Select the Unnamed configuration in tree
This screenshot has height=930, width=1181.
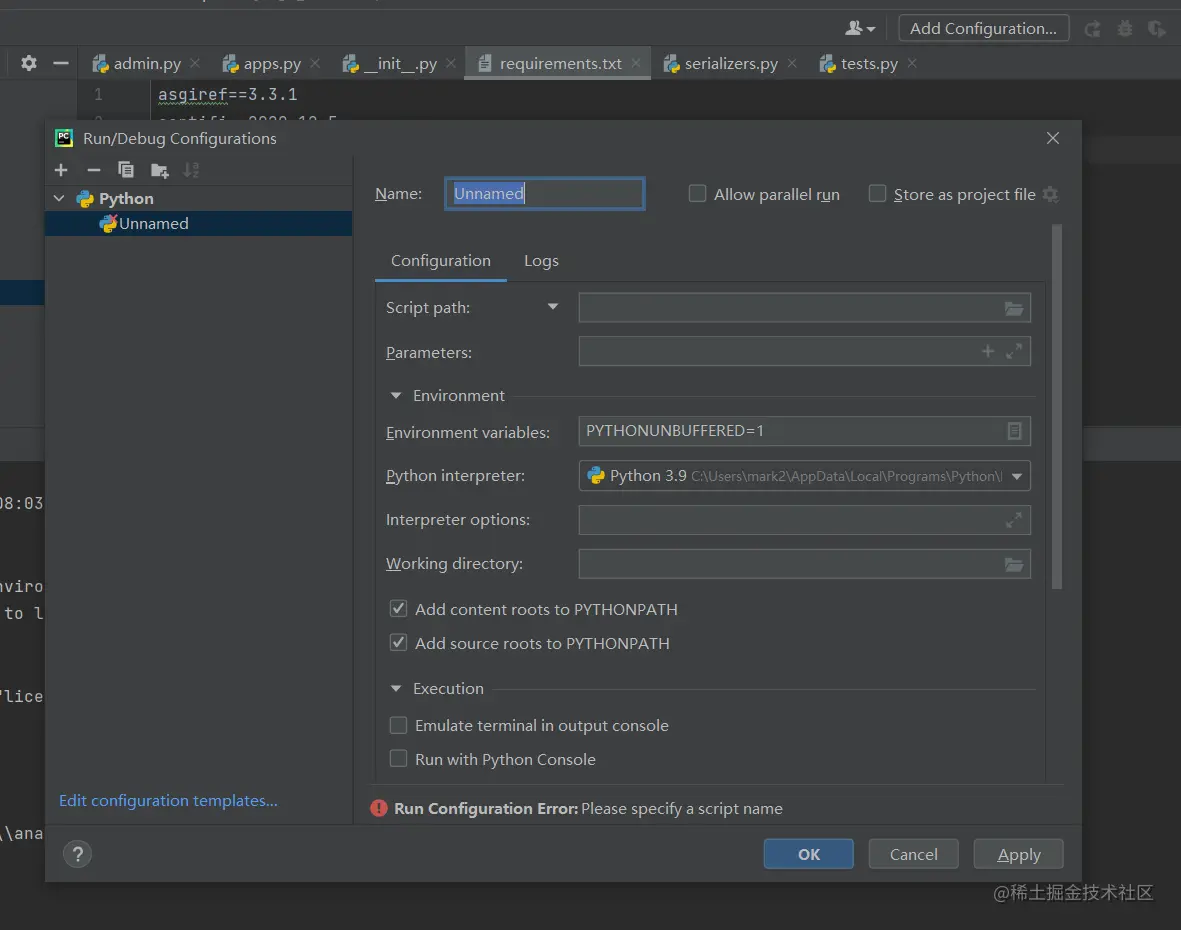199,224
